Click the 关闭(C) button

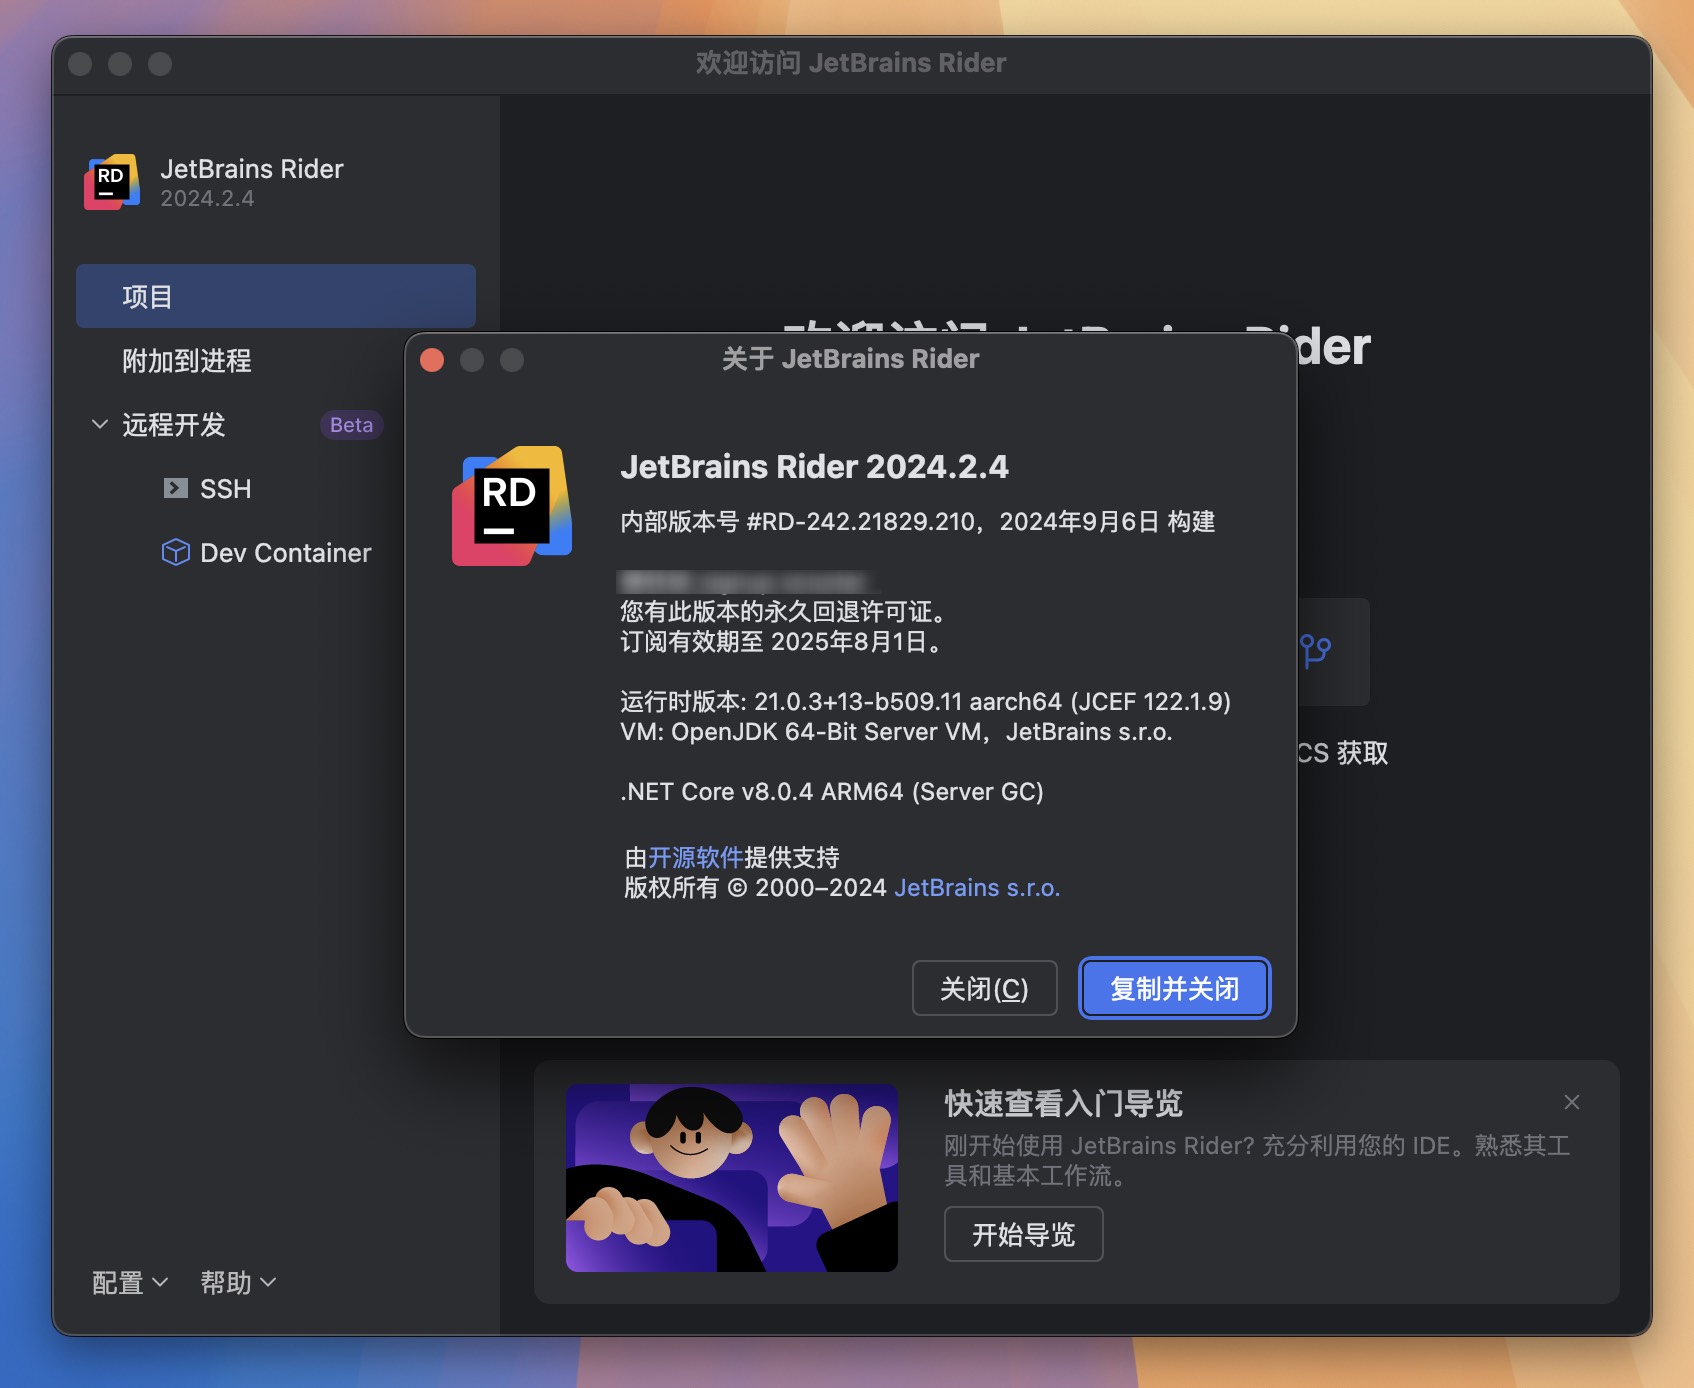(985, 988)
